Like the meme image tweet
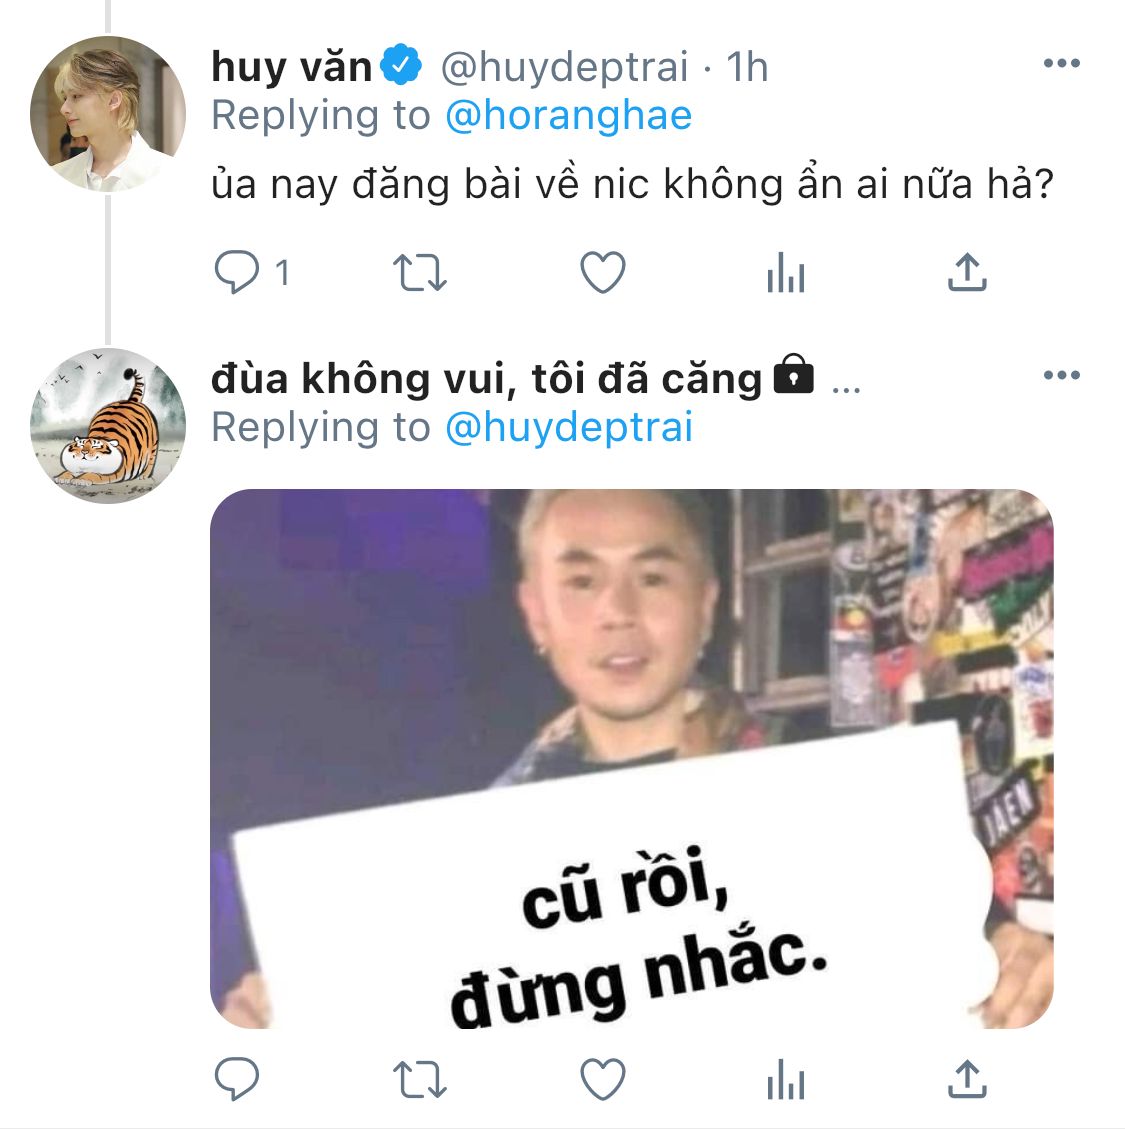The width and height of the screenshot is (1125, 1129). [x=603, y=1079]
